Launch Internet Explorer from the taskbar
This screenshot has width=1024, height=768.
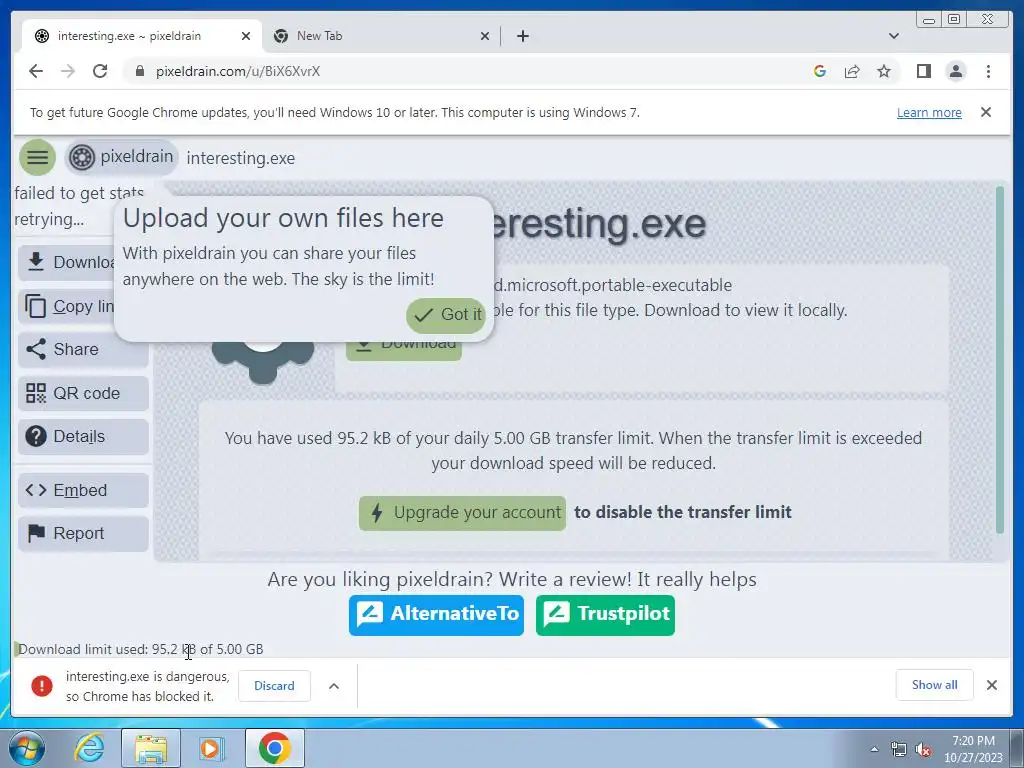[89, 748]
